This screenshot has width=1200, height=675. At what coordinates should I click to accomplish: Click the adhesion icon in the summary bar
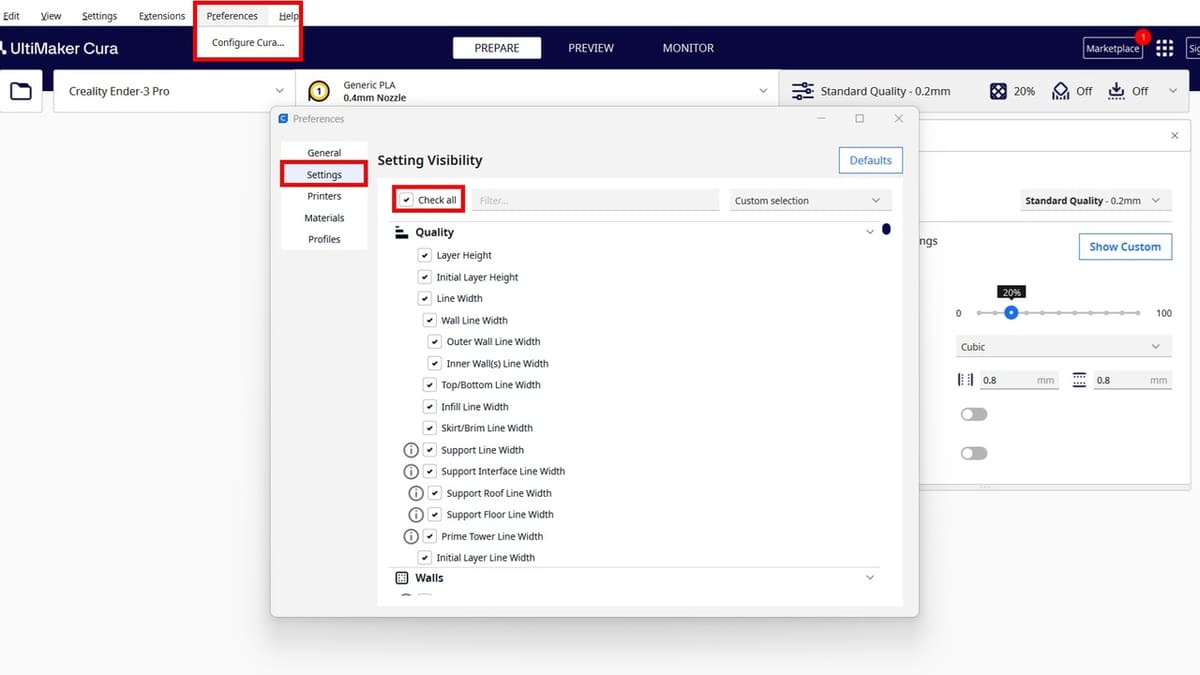[1117, 91]
